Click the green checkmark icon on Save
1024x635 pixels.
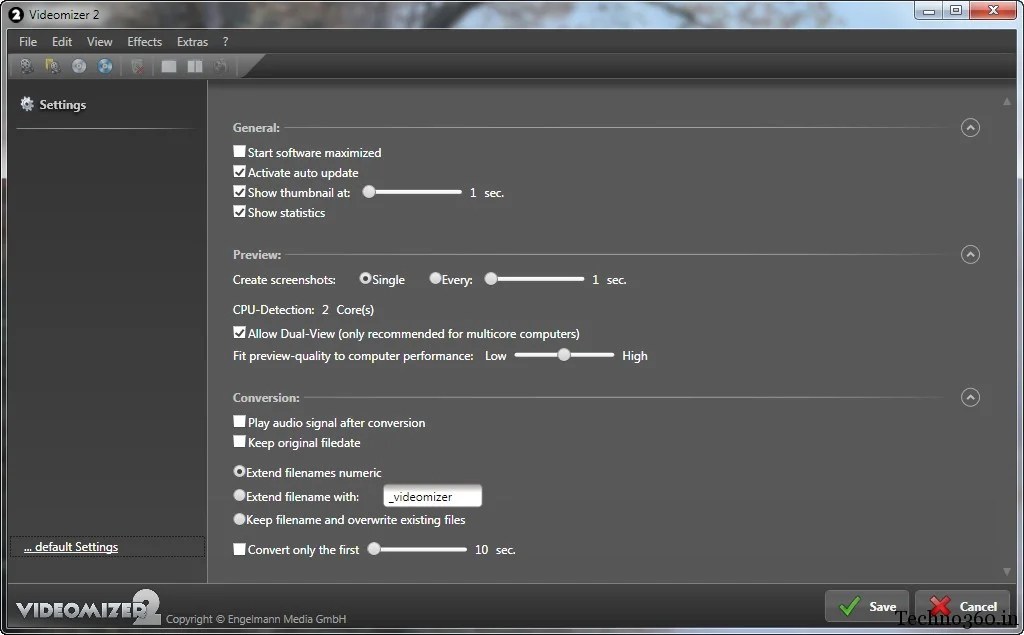click(850, 606)
